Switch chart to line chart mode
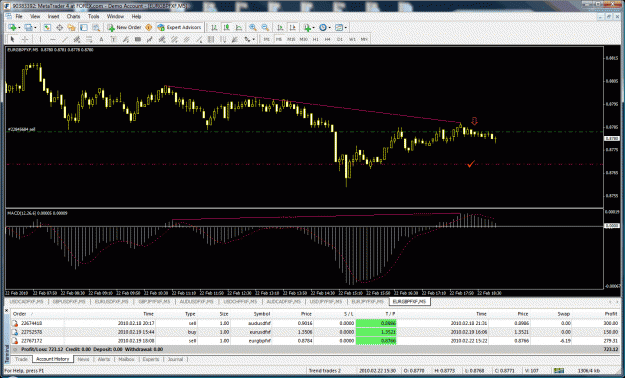625x378 pixels. click(x=238, y=28)
